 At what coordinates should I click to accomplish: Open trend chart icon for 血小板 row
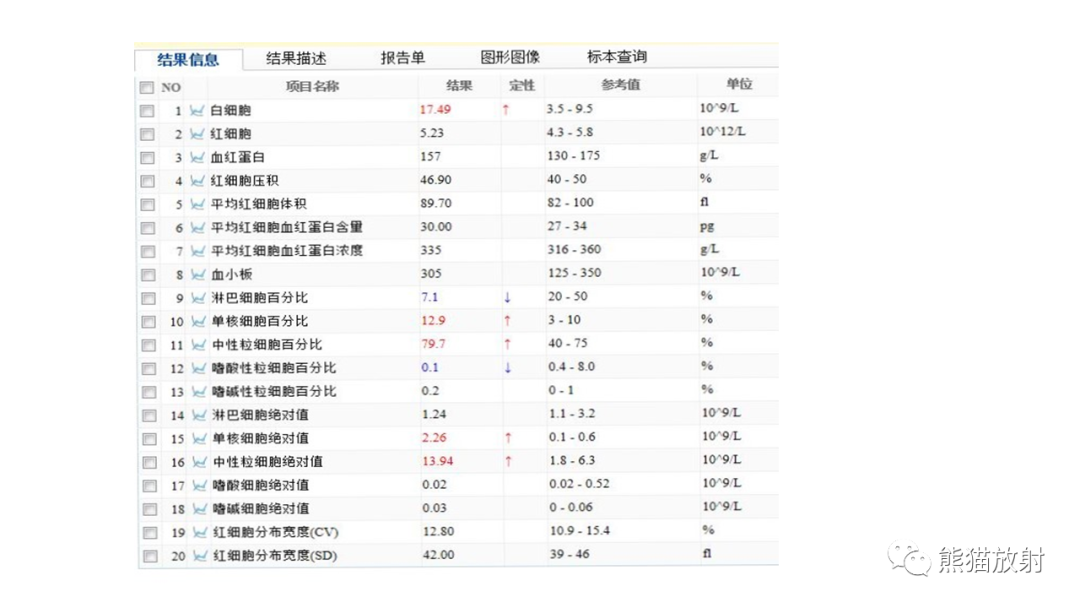pyautogui.click(x=198, y=274)
